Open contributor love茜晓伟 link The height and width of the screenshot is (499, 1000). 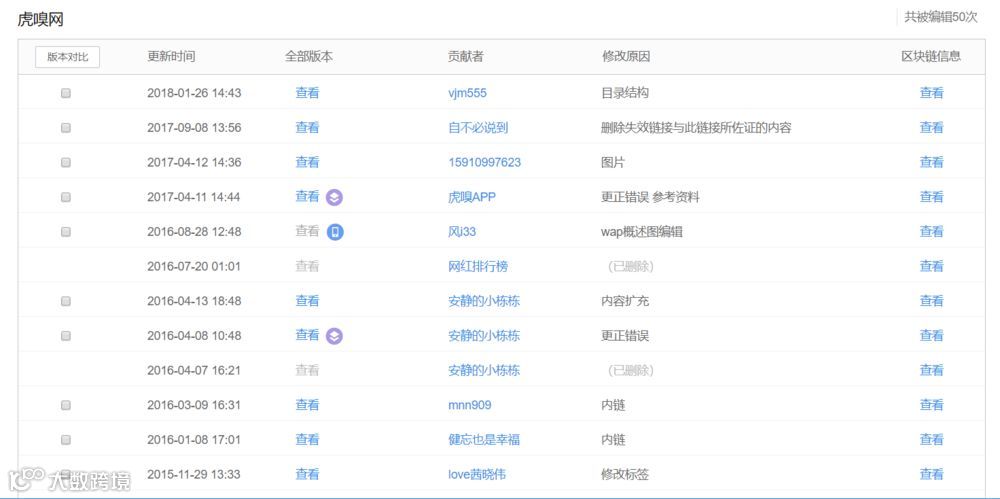tap(478, 474)
